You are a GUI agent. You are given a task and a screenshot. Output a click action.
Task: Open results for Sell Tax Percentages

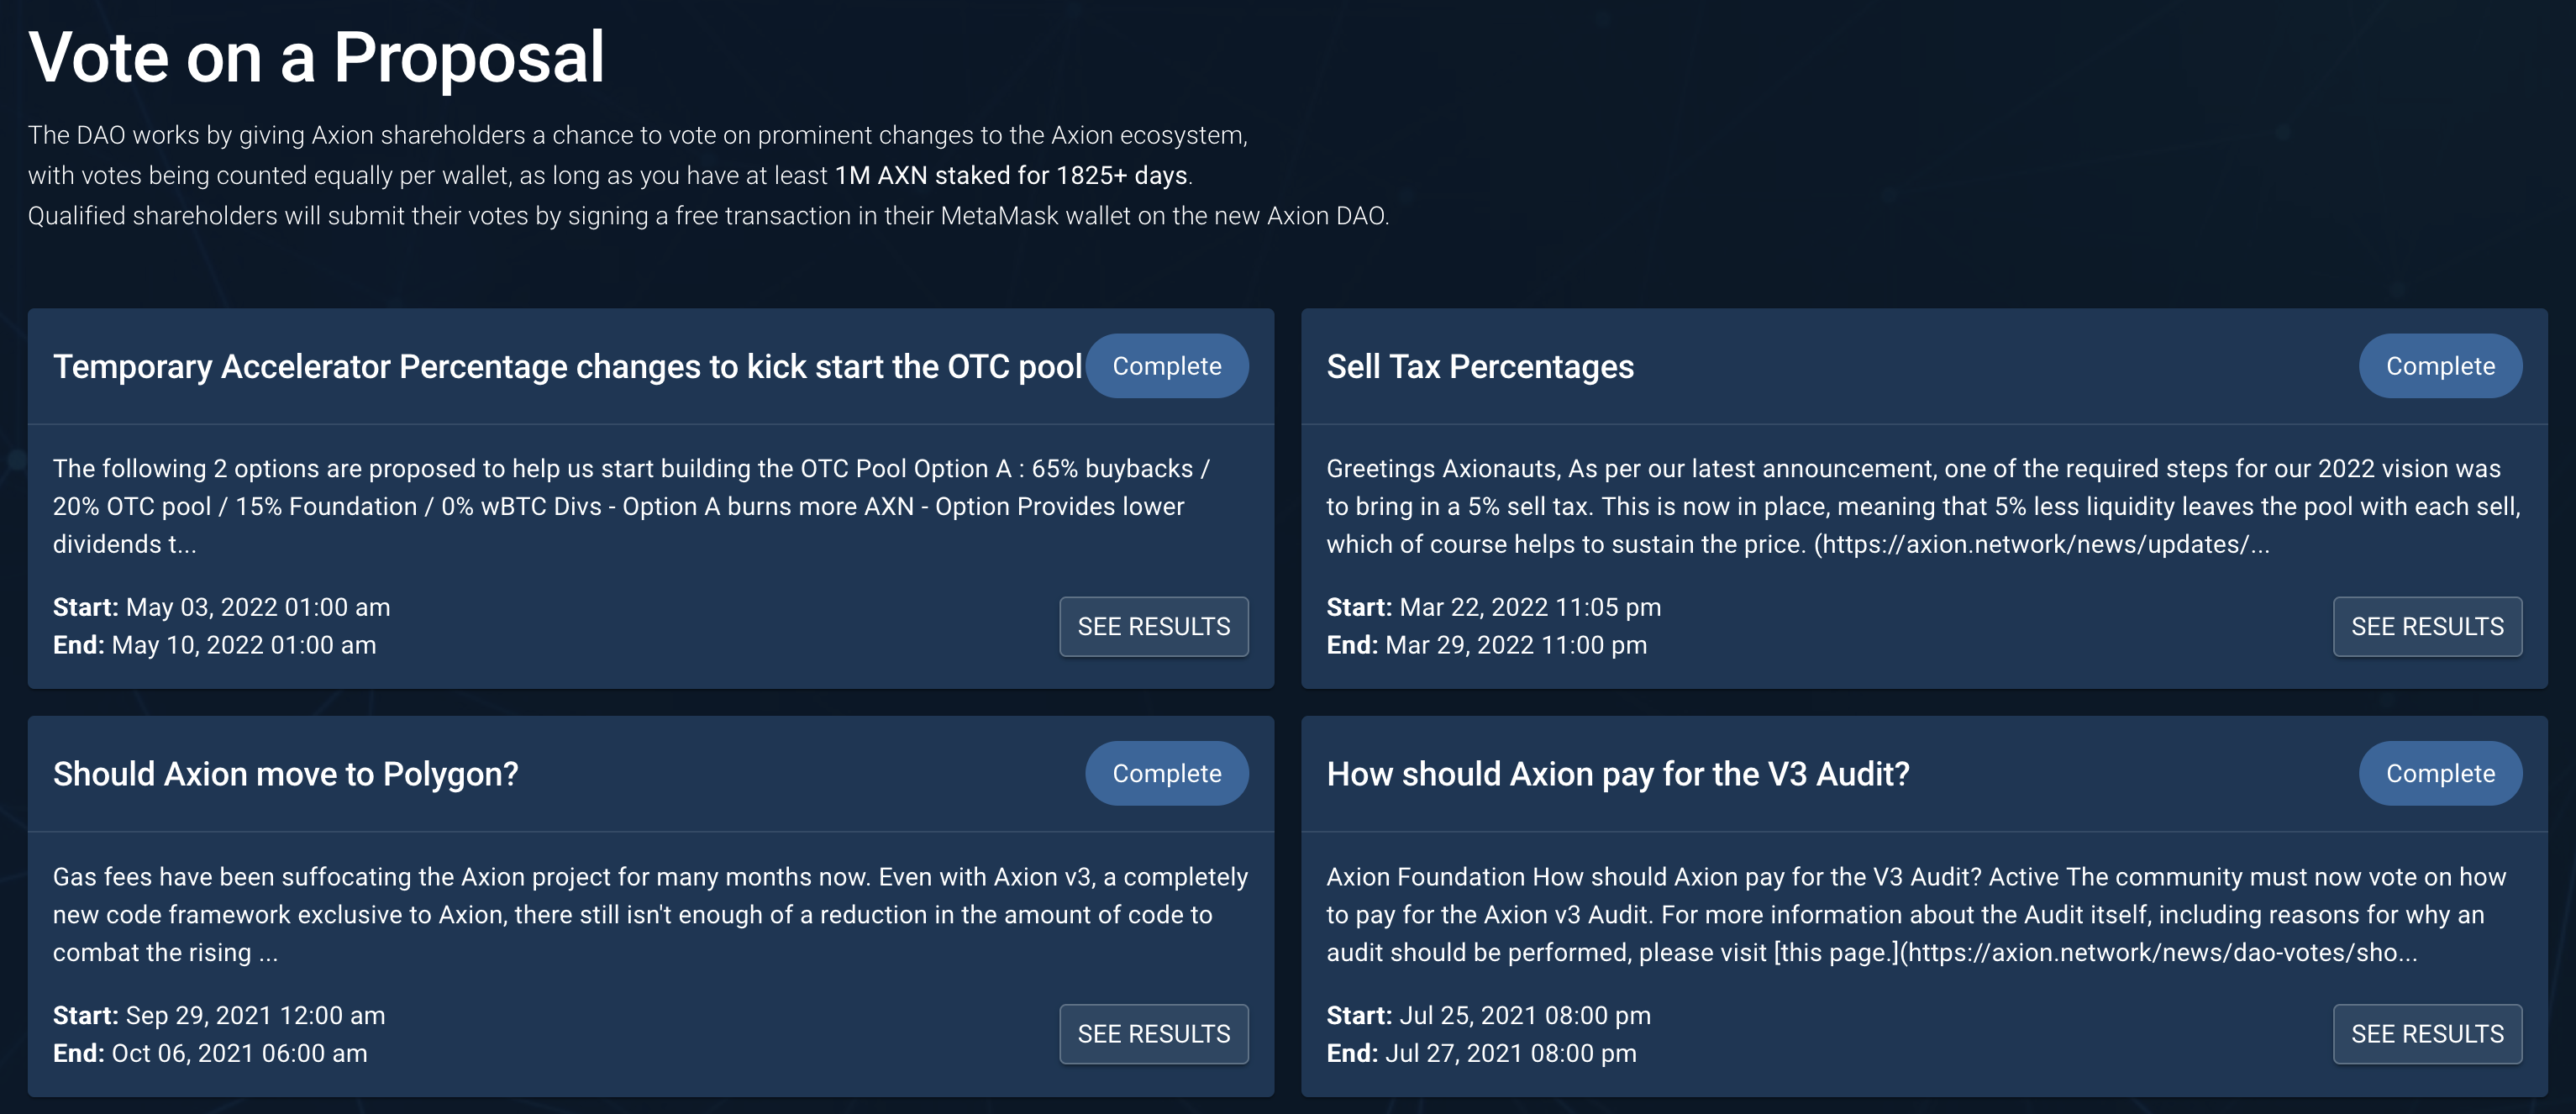coord(2426,626)
